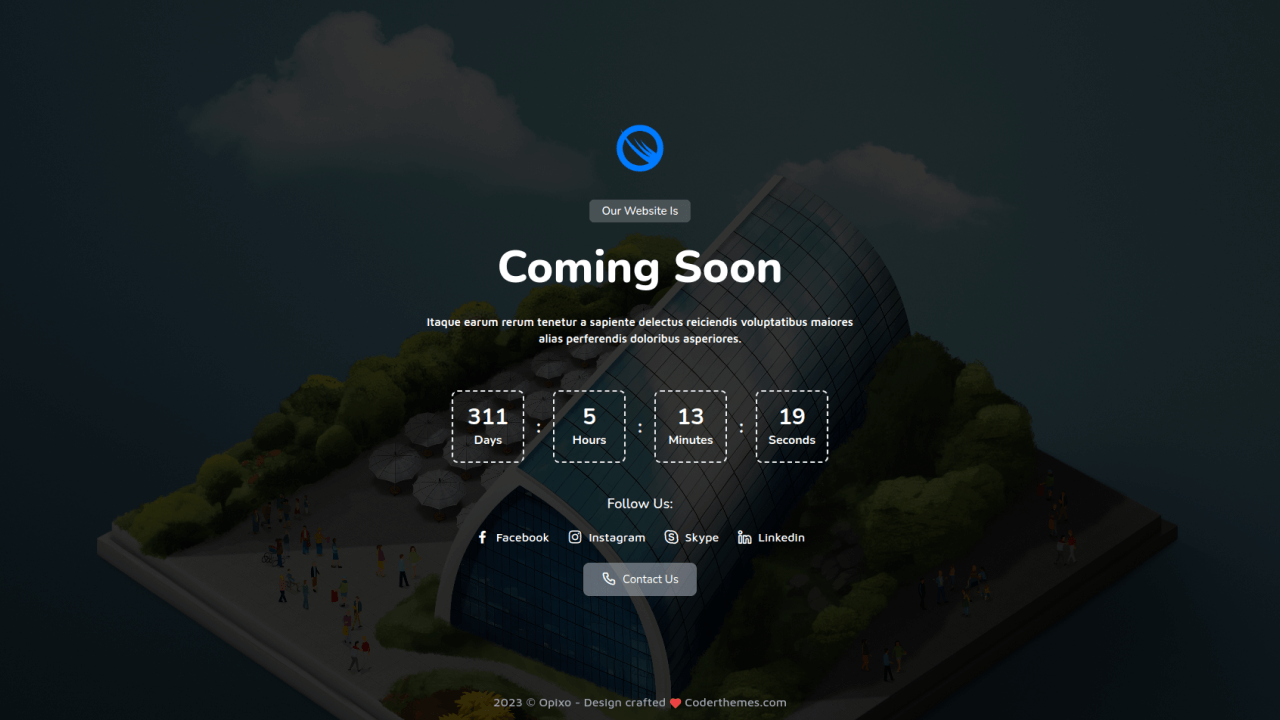Open the LinkedIn social link
Viewport: 1280px width, 720px height.
(771, 537)
